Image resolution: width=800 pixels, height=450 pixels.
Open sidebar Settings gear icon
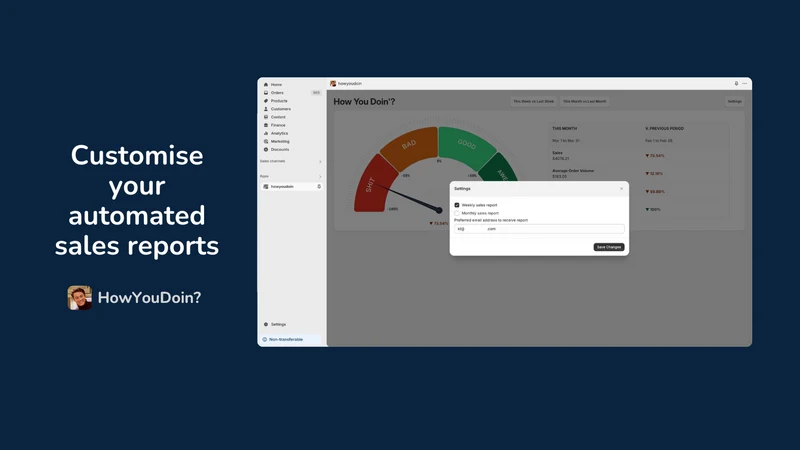(x=266, y=324)
